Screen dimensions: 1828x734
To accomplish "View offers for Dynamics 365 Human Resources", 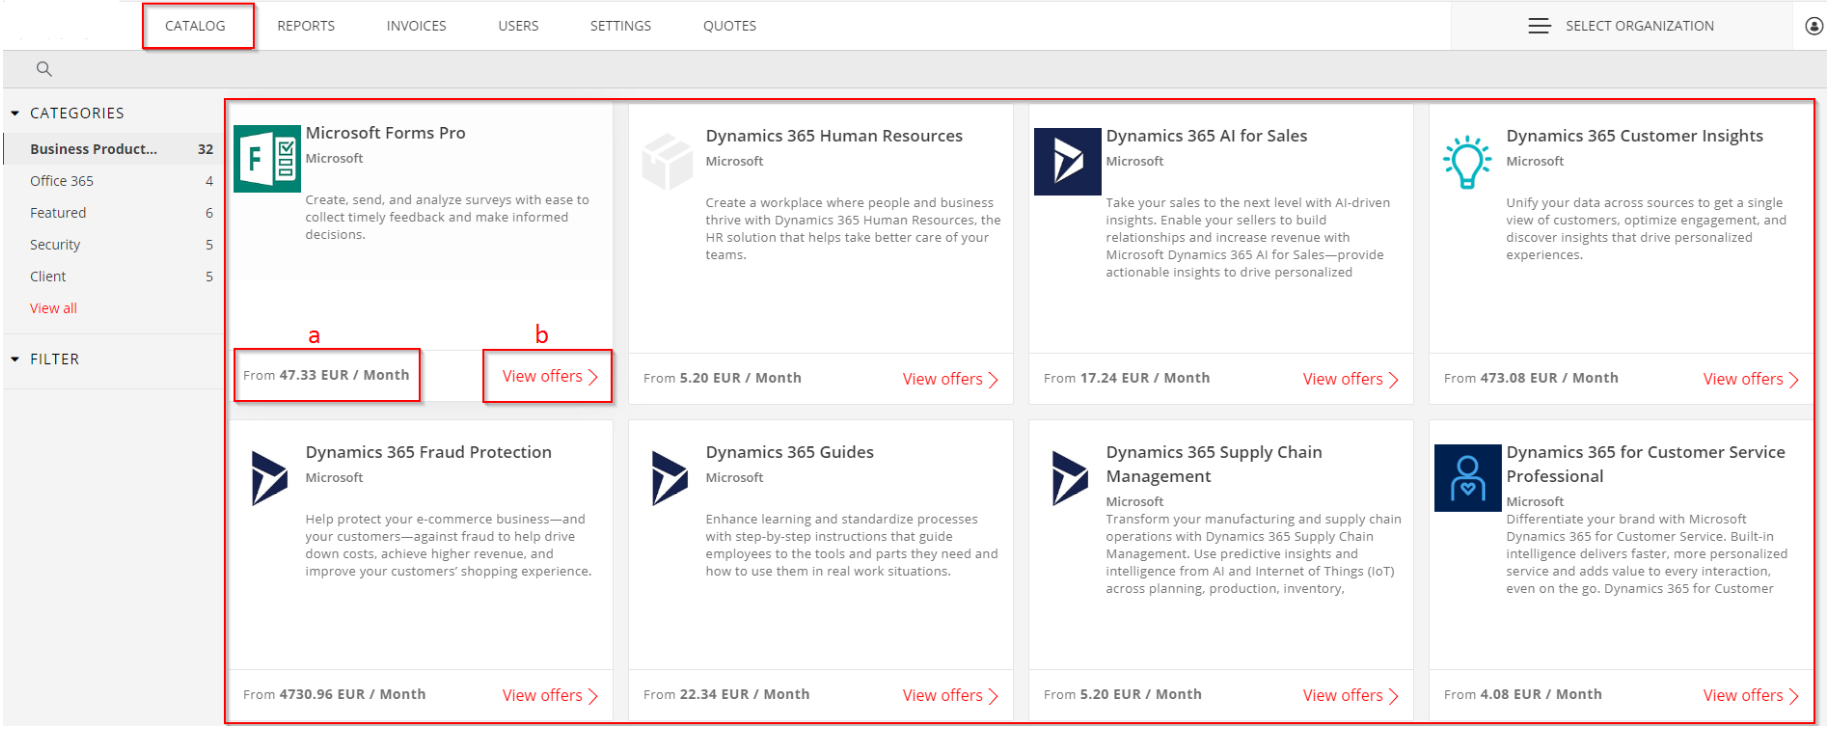I will coord(950,379).
